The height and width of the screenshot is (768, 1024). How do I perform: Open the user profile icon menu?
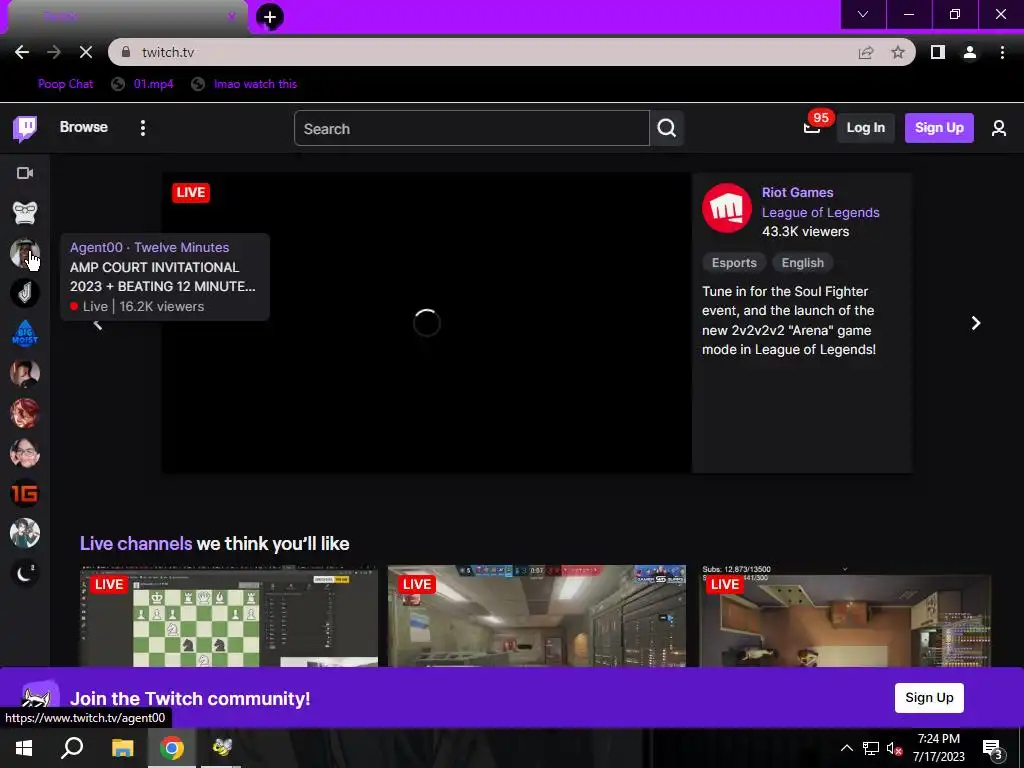click(999, 128)
